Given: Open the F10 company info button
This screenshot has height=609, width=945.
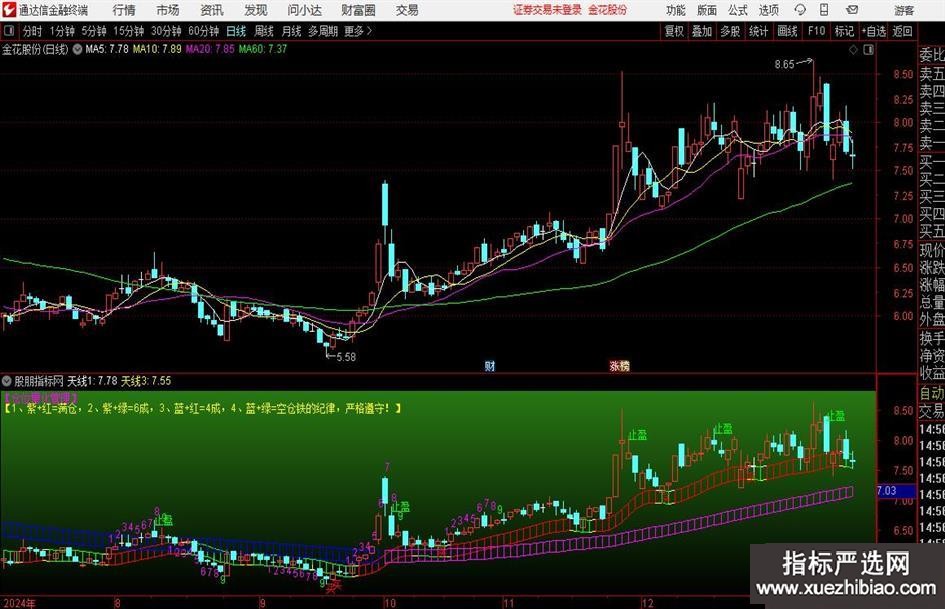Looking at the screenshot, I should [x=816, y=31].
